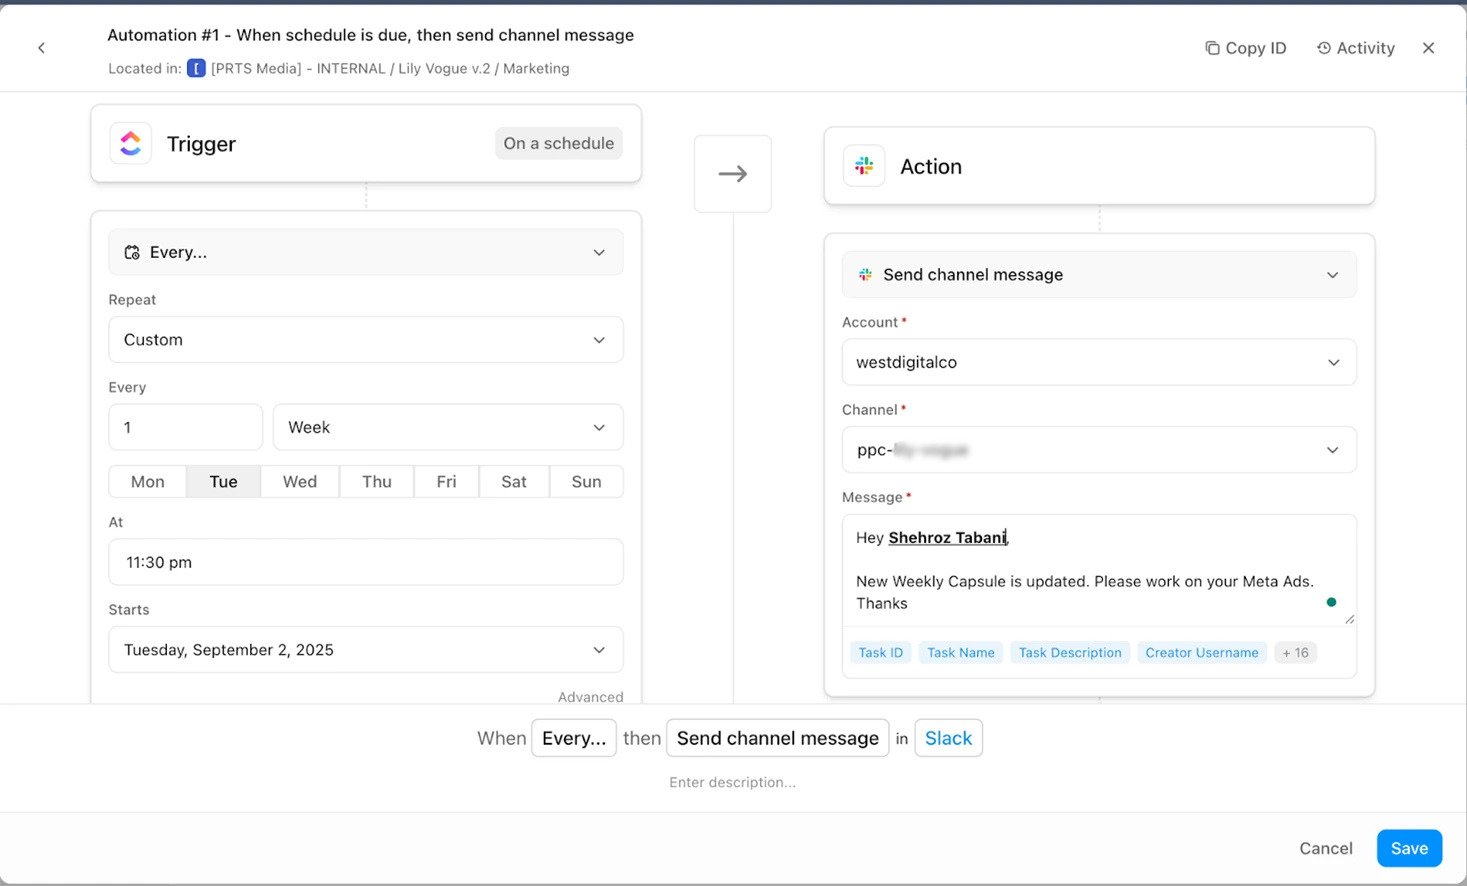Click the 'Enter description...' field
The image size is (1467, 886).
tap(733, 782)
